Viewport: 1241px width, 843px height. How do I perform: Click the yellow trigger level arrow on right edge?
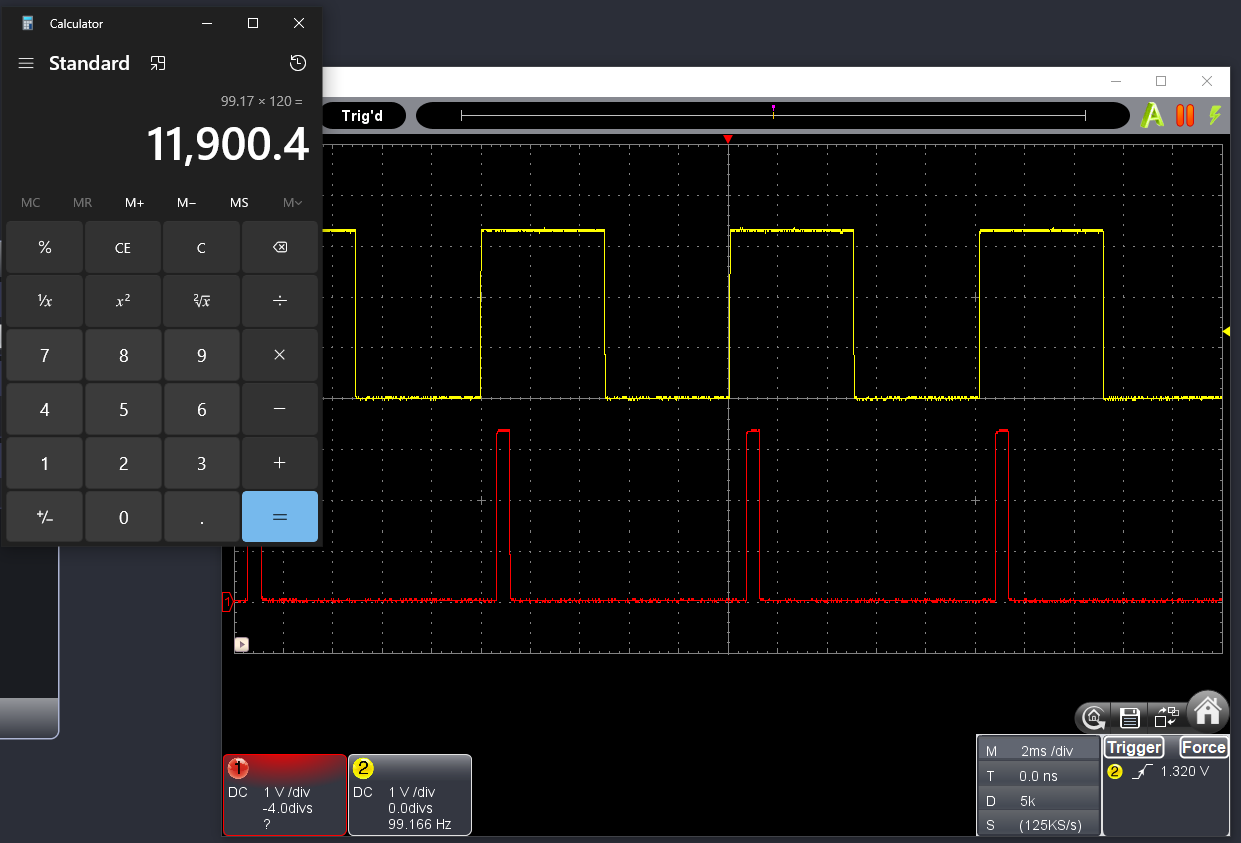click(x=1226, y=331)
